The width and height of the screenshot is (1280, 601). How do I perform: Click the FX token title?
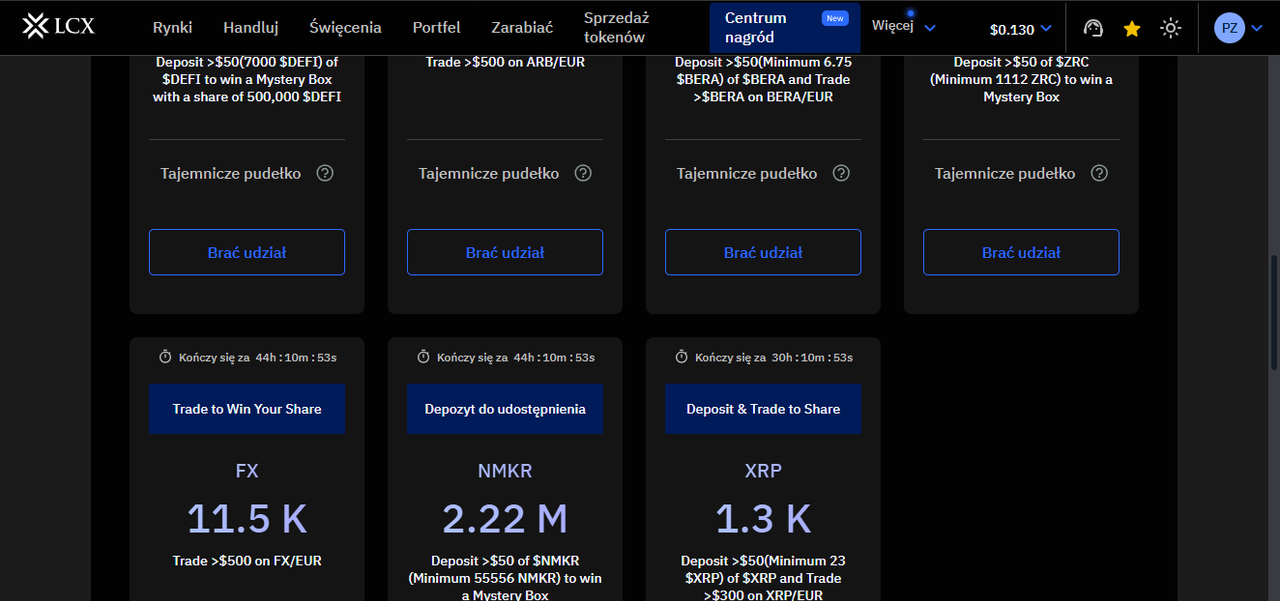(247, 471)
